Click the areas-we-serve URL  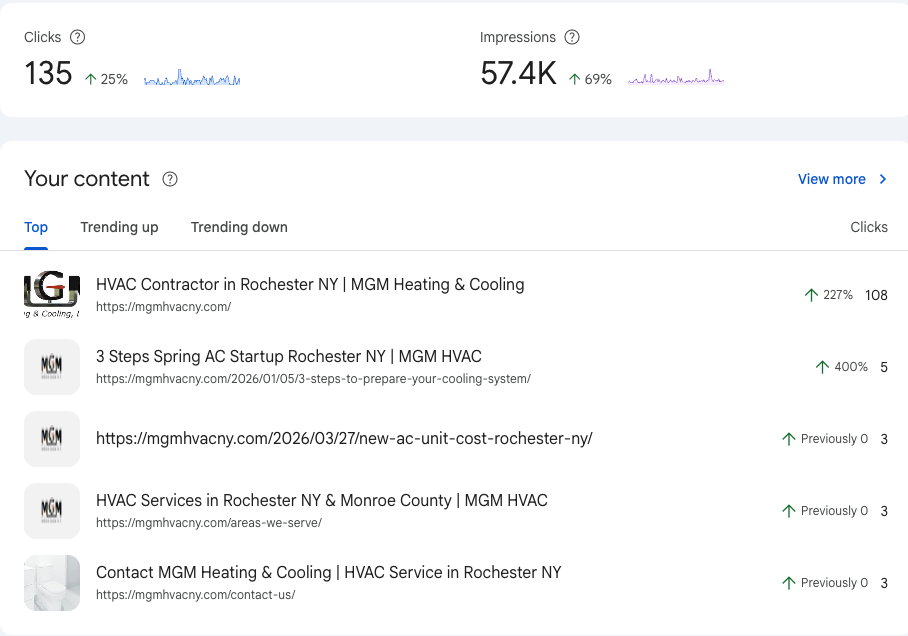tap(208, 523)
